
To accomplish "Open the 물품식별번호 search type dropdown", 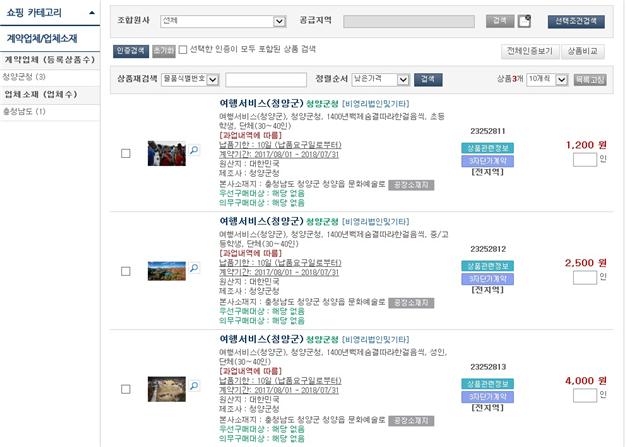I will 190,79.
